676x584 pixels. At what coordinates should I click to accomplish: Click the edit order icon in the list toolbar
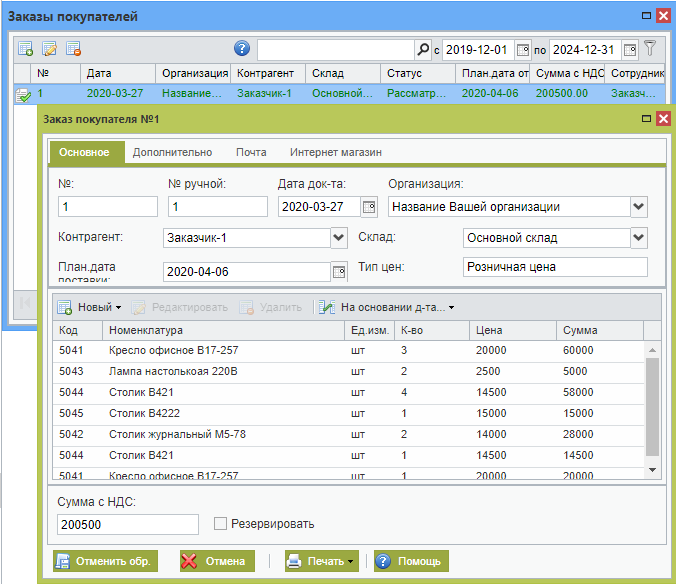coord(49,49)
